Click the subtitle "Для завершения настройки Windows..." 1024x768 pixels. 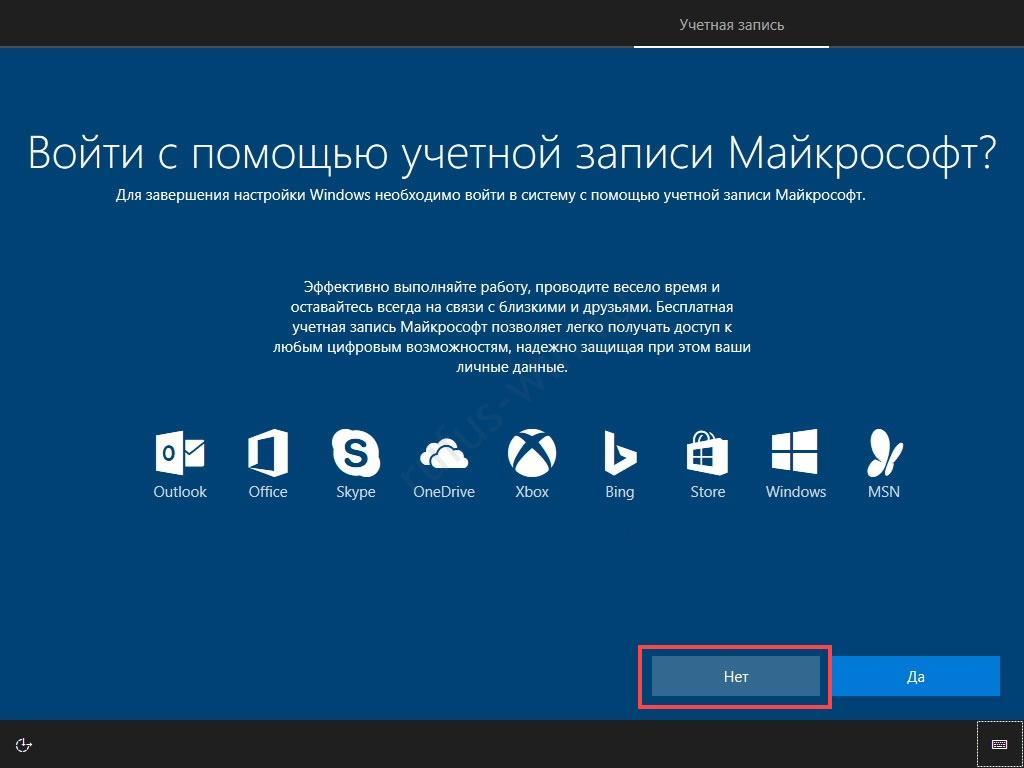click(x=490, y=195)
